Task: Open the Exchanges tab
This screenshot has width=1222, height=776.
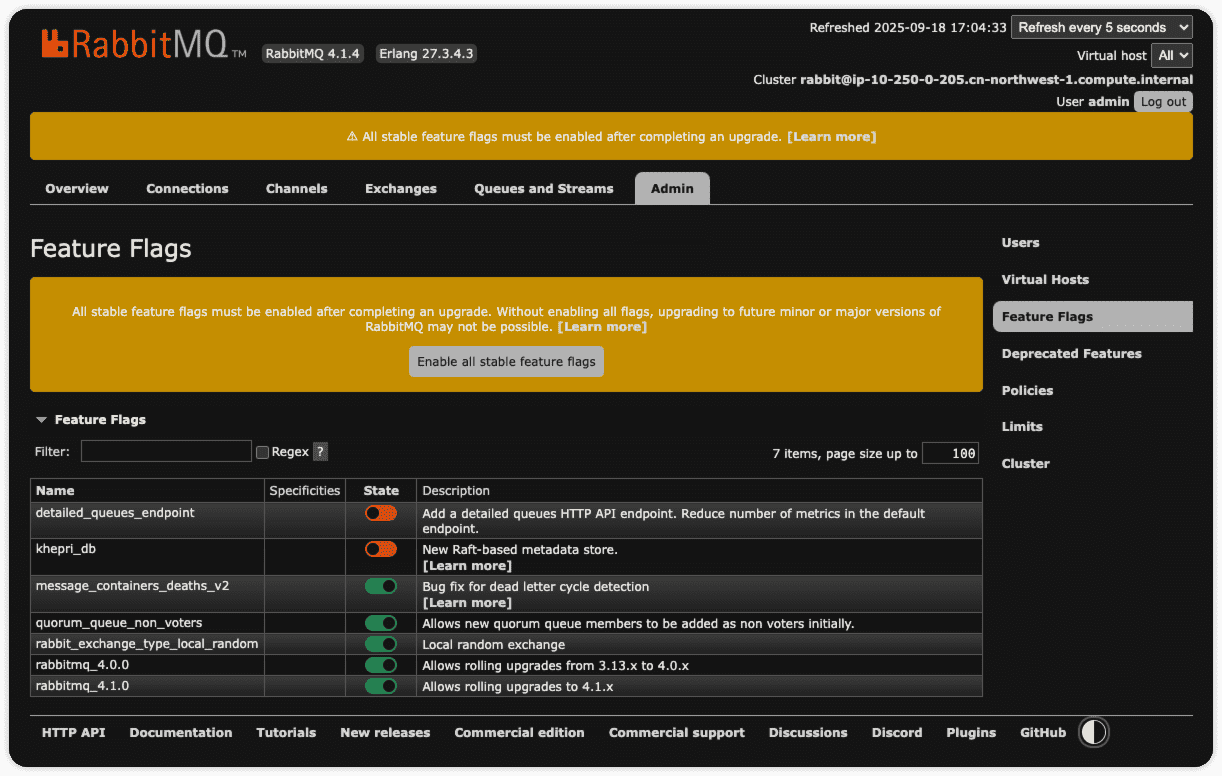Action: (x=400, y=189)
